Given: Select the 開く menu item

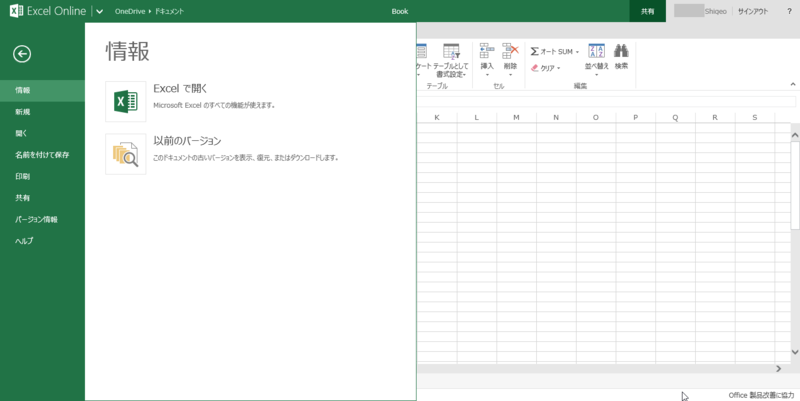Looking at the screenshot, I should pos(42,133).
